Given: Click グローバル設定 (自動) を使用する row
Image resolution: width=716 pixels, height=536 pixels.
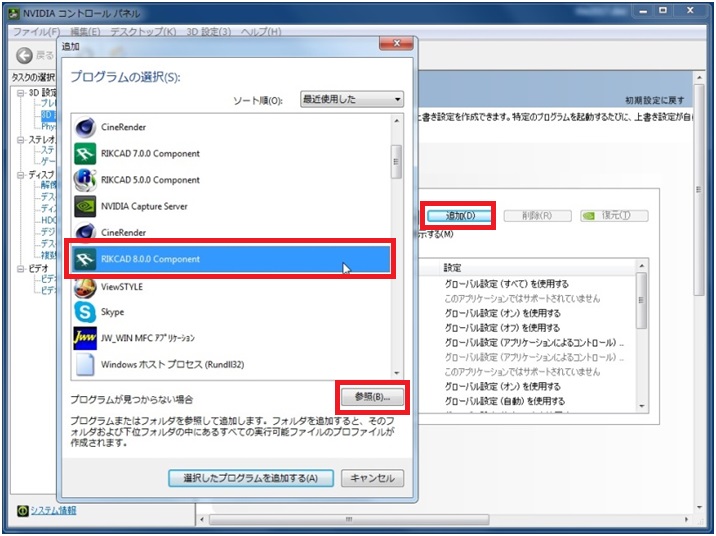Looking at the screenshot, I should 505,401.
